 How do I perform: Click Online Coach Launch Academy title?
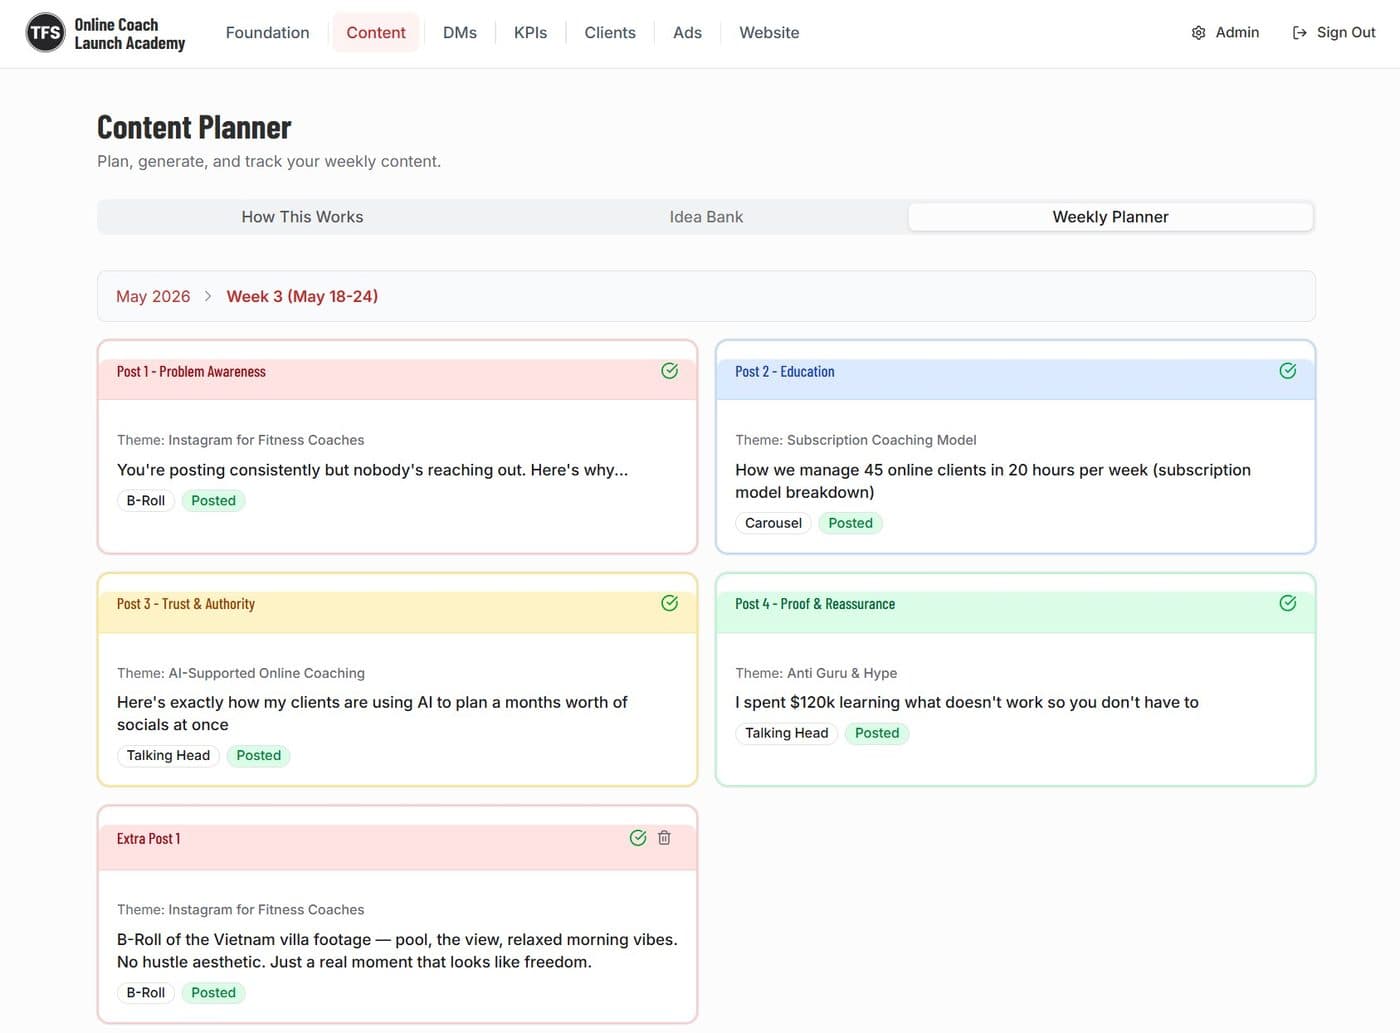point(130,34)
